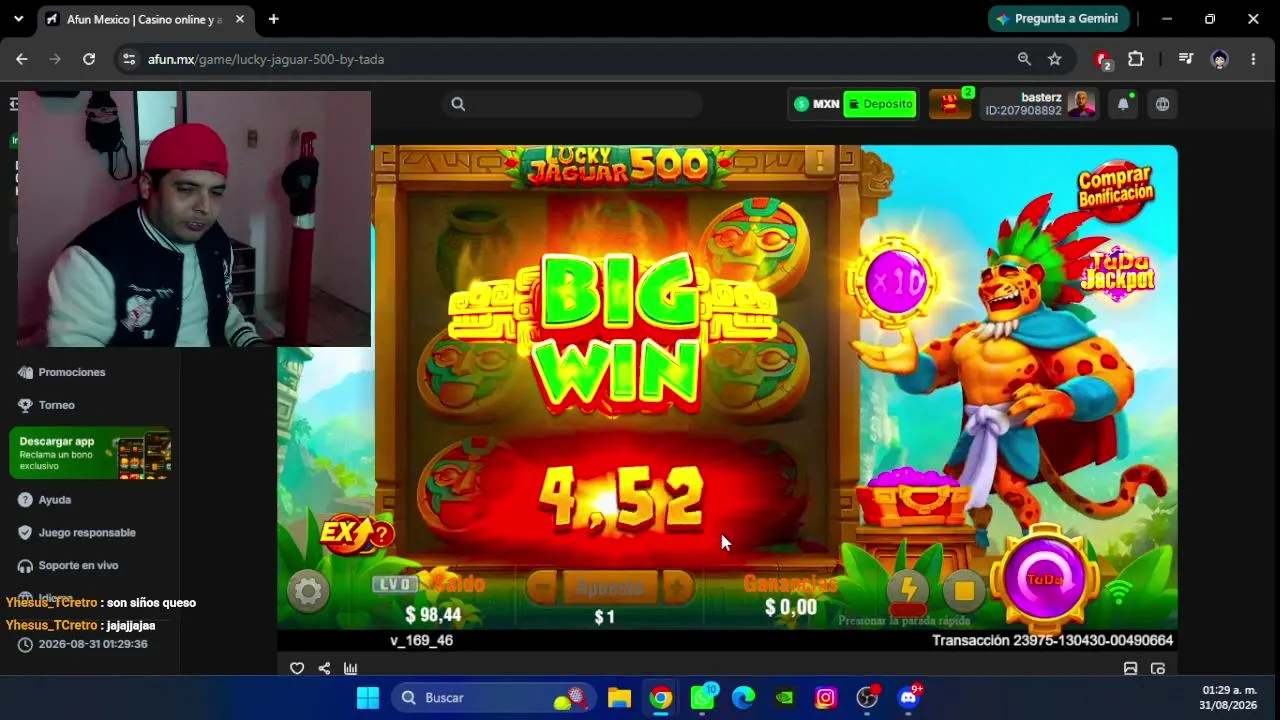Open the Chrome profile avatar

pyautogui.click(x=1219, y=59)
